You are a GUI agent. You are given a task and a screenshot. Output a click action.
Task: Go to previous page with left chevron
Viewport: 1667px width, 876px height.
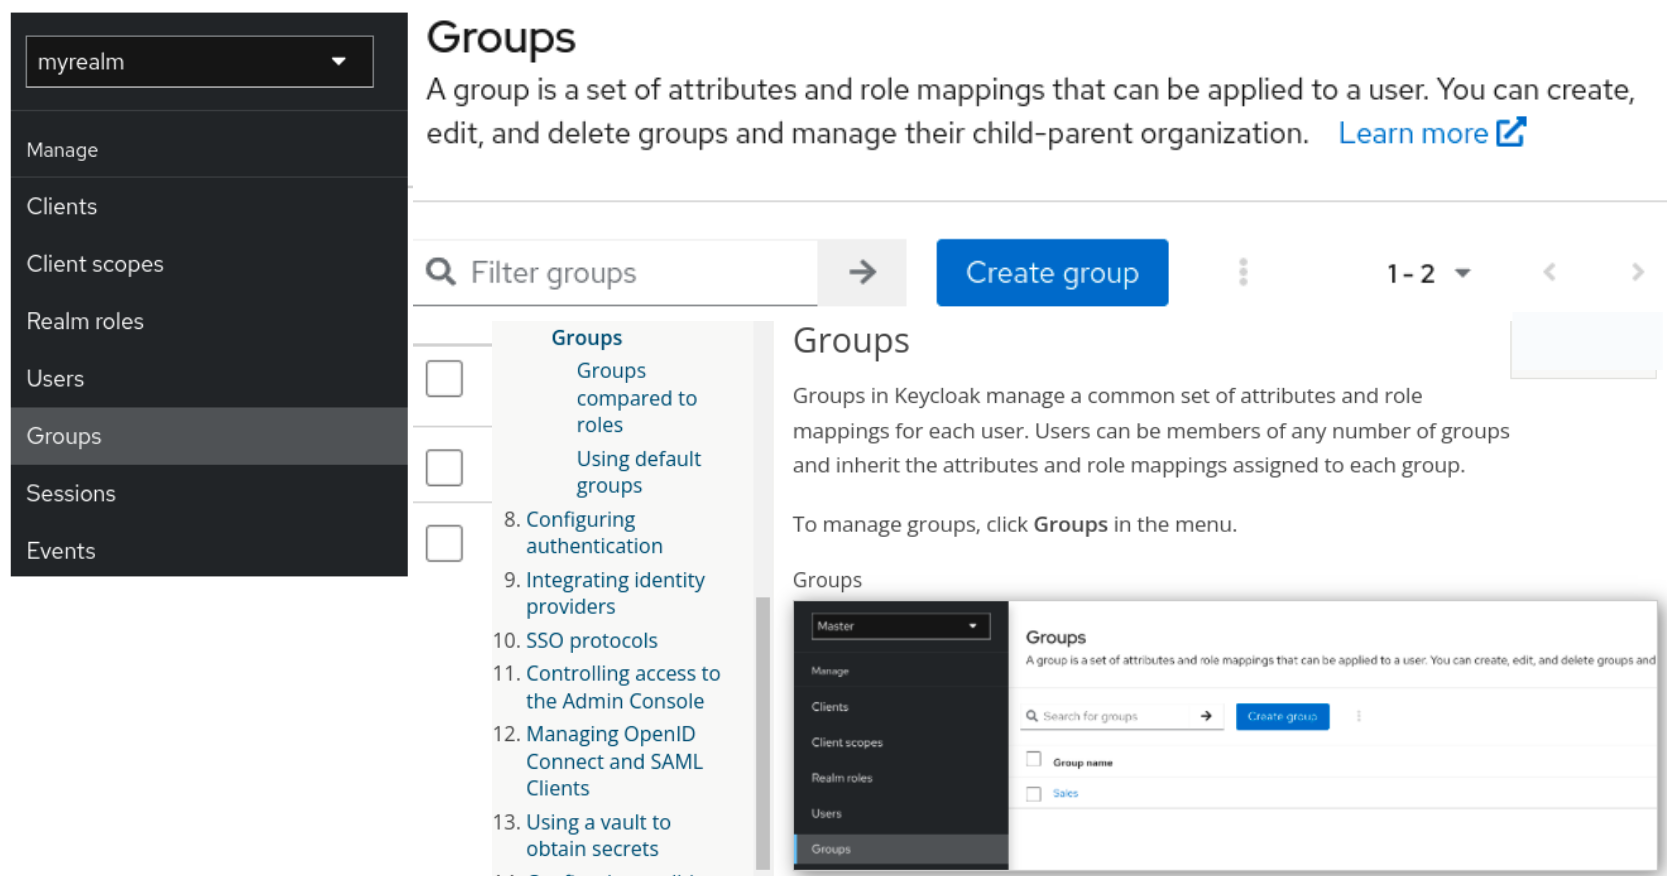click(1549, 272)
